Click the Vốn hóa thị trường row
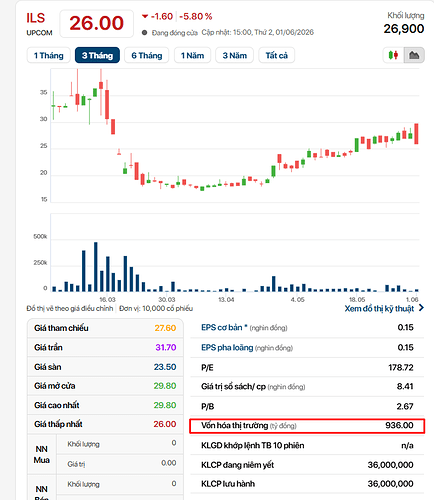The width and height of the screenshot is (434, 500). (x=307, y=426)
